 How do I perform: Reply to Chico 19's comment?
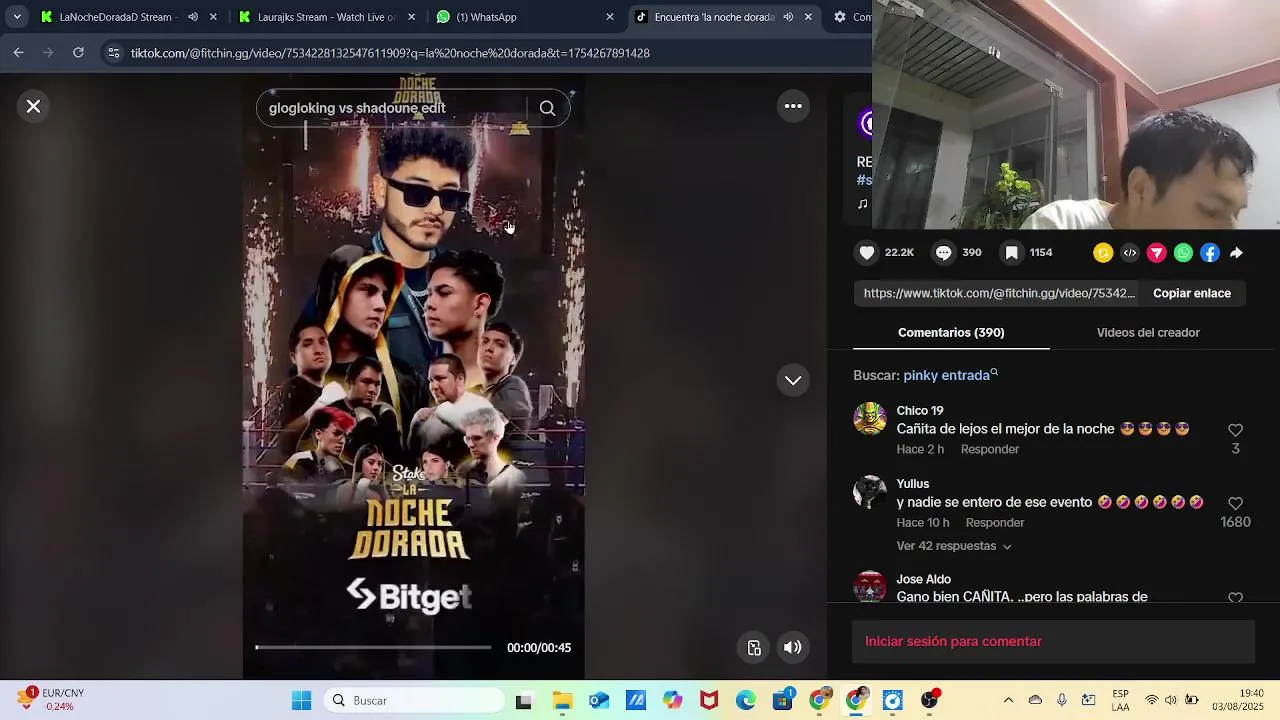tap(990, 450)
